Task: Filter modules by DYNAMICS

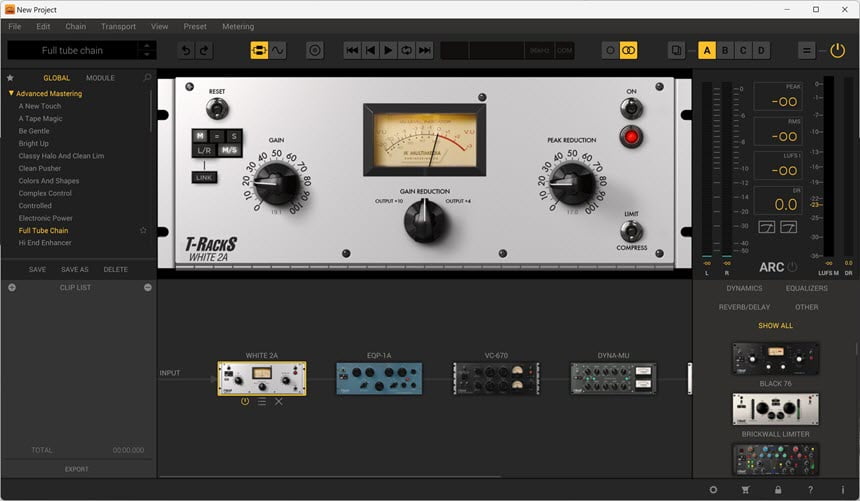Action: tap(744, 288)
